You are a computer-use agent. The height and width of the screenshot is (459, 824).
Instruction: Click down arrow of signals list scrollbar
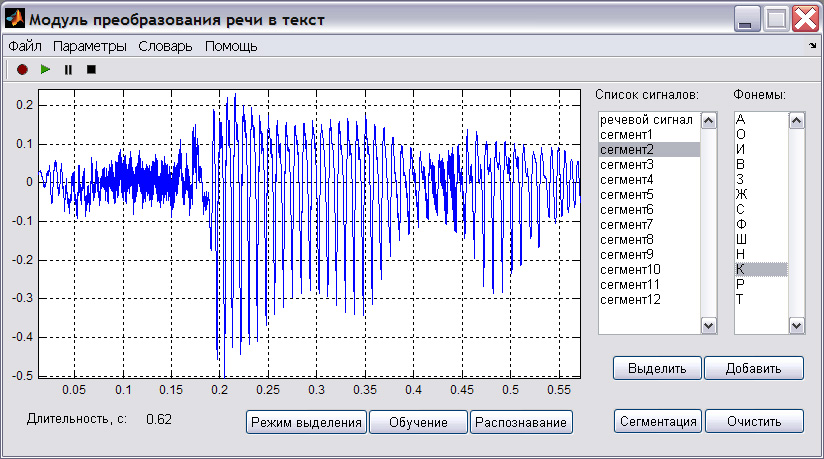pos(708,325)
